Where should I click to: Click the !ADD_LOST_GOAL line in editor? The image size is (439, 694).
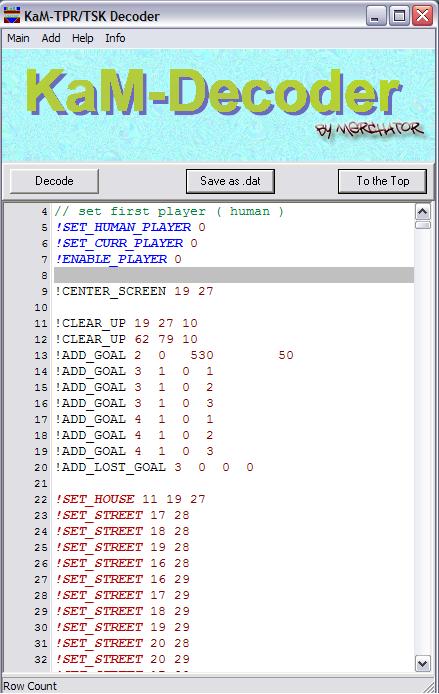tap(154, 467)
